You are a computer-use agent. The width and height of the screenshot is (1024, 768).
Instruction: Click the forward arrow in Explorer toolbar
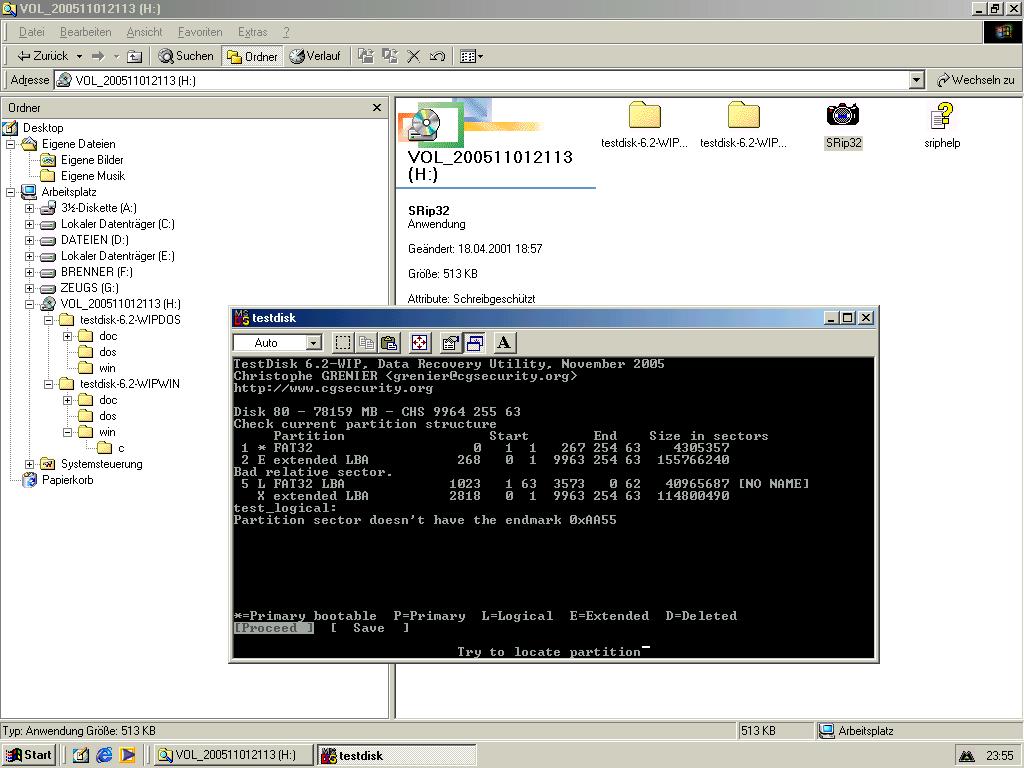[x=98, y=56]
